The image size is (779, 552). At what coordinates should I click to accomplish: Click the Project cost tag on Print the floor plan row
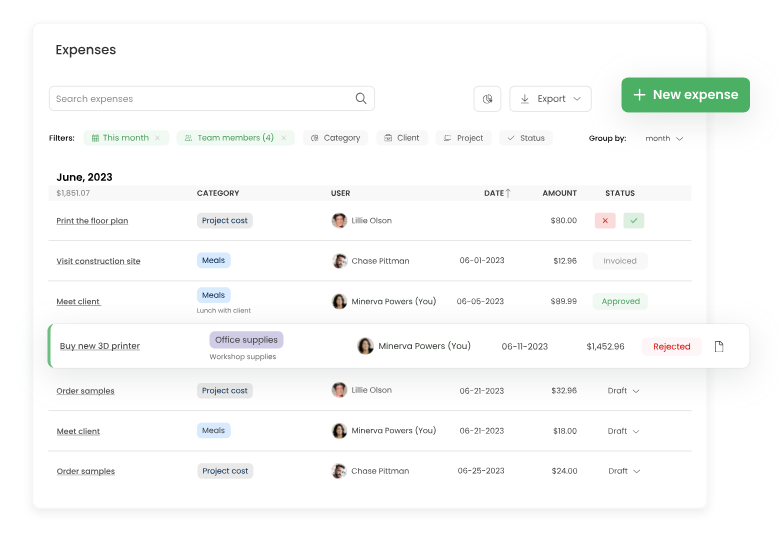[x=225, y=221]
